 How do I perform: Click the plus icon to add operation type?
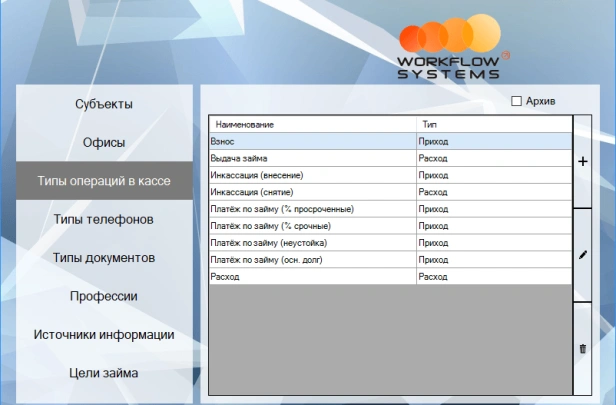pyautogui.click(x=583, y=161)
